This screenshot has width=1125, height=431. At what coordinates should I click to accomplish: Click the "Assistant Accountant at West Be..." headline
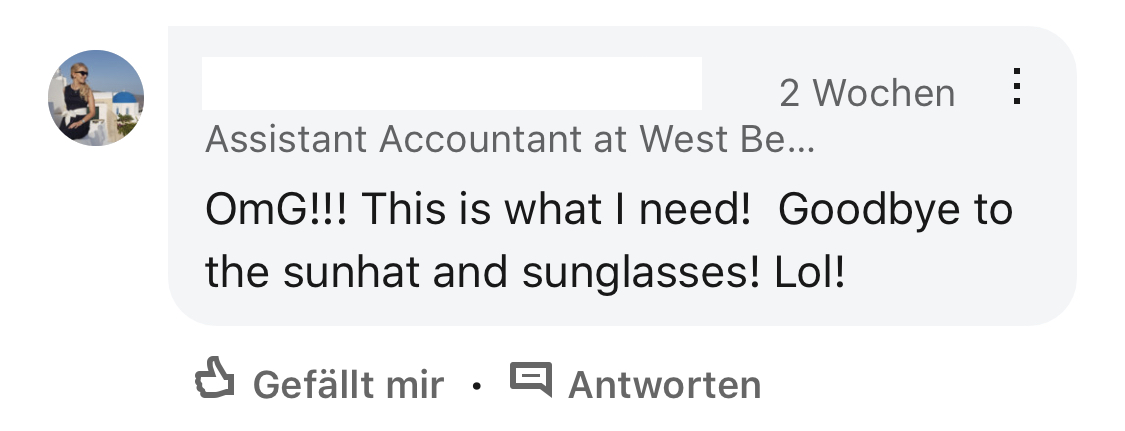coord(510,140)
